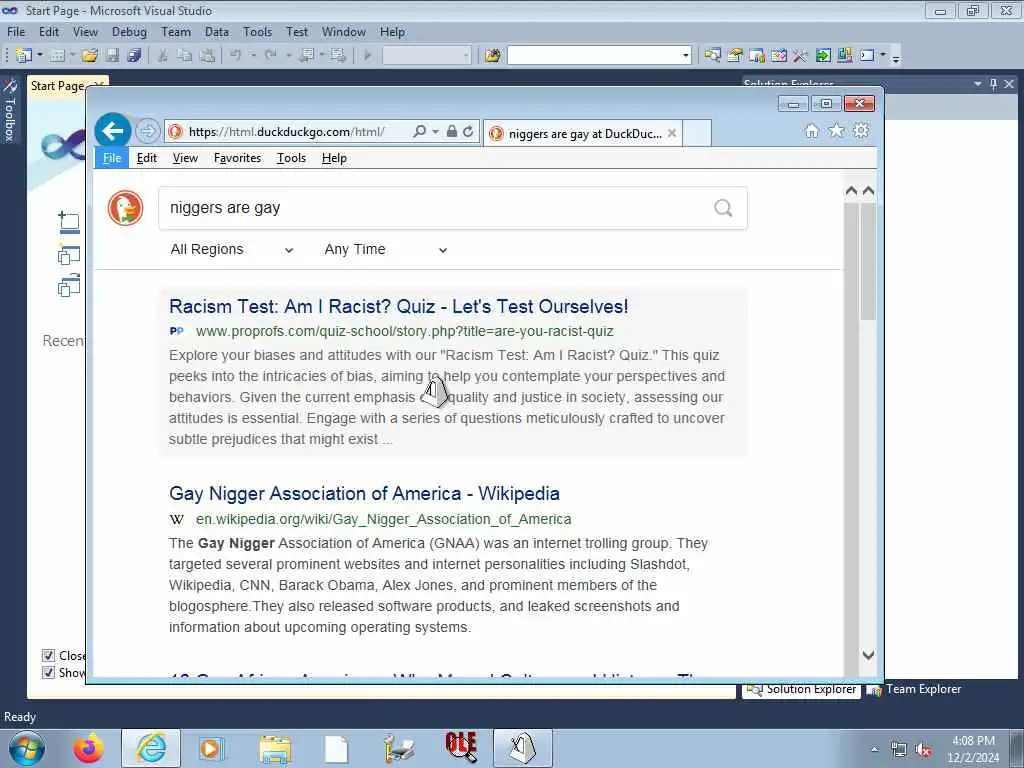
Task: Click Open File folder icon in Visual Studio toolbar
Action: click(90, 56)
